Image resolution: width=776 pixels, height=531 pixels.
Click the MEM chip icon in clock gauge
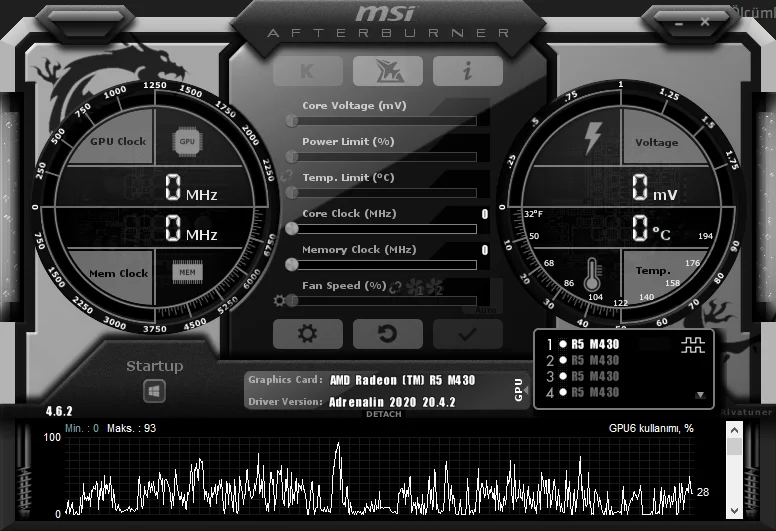pos(187,272)
